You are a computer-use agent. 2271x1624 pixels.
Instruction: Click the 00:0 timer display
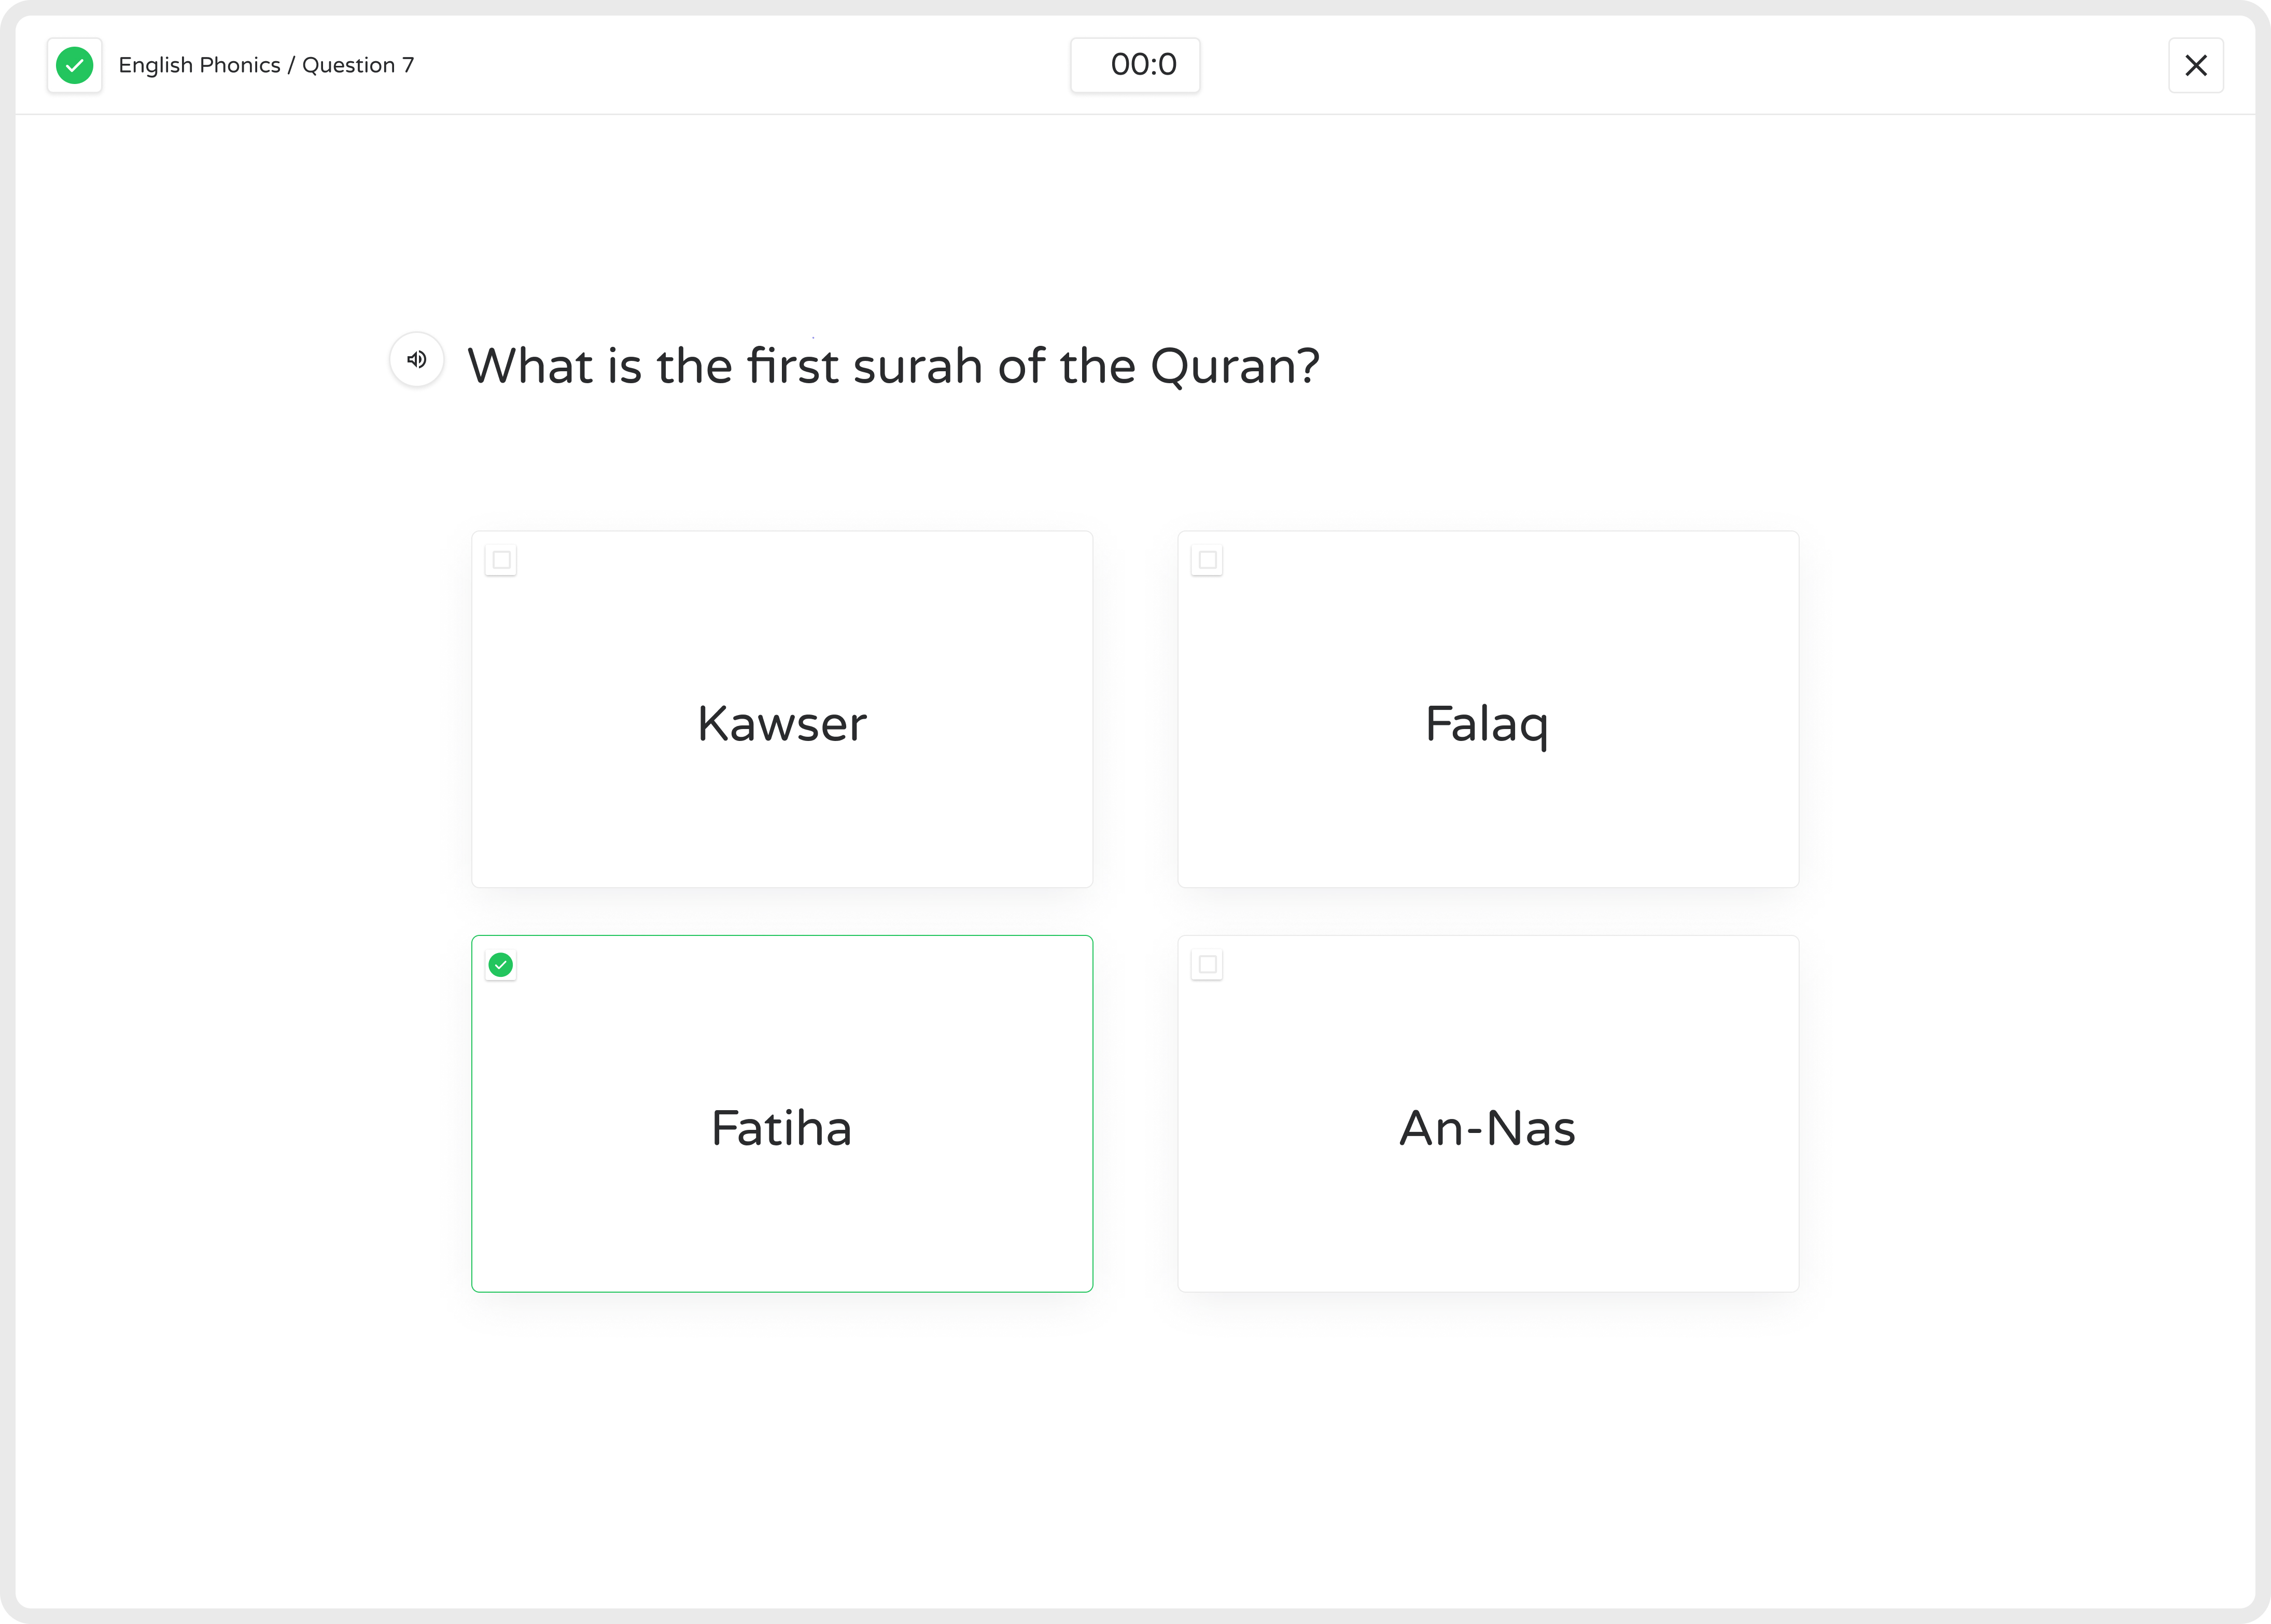pyautogui.click(x=1135, y=65)
